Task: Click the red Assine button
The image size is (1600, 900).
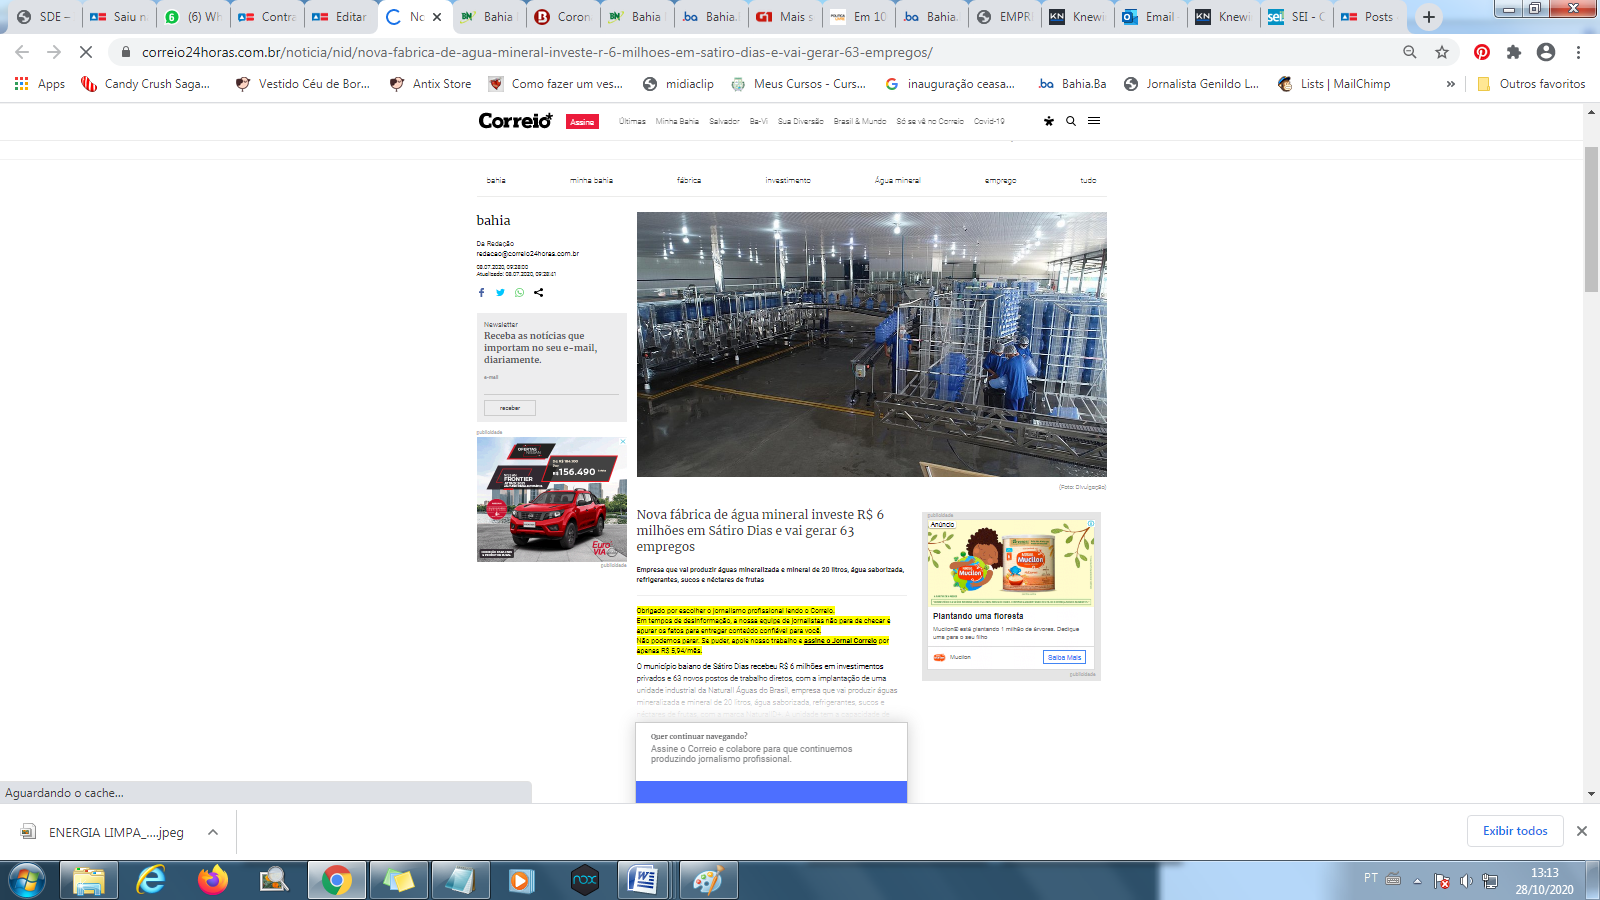Action: tap(582, 122)
